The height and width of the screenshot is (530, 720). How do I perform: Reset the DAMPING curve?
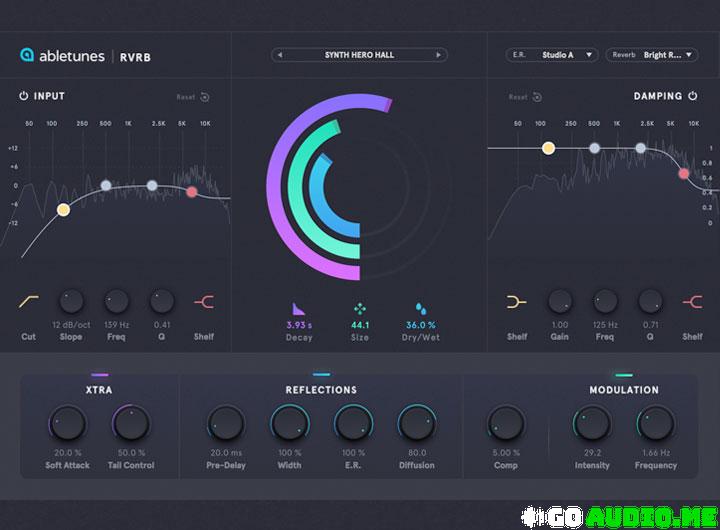click(x=525, y=97)
